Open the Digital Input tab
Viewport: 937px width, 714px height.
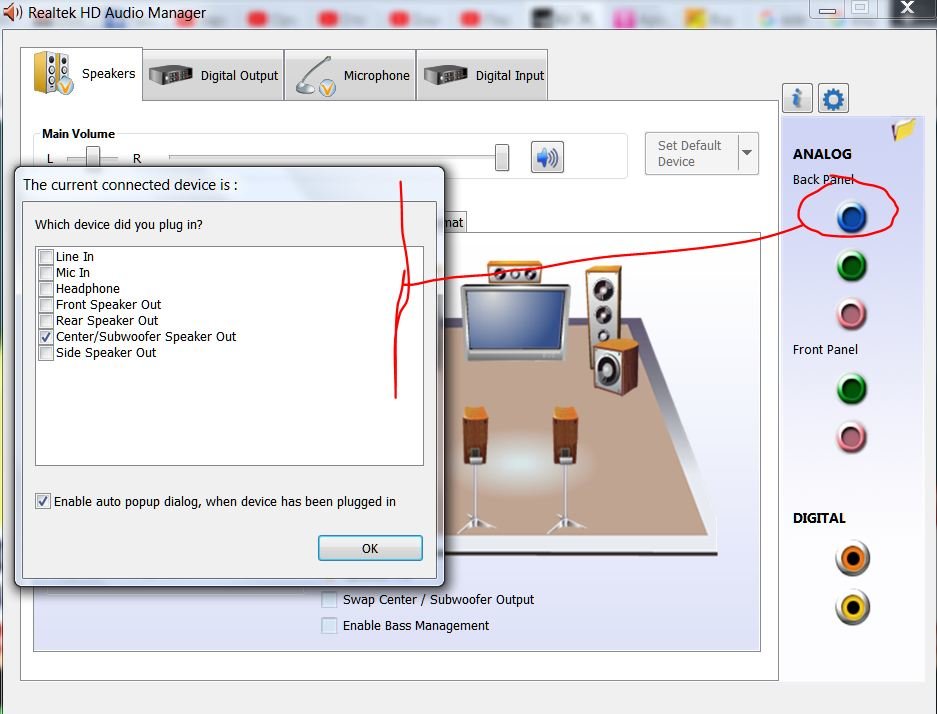(x=482, y=75)
